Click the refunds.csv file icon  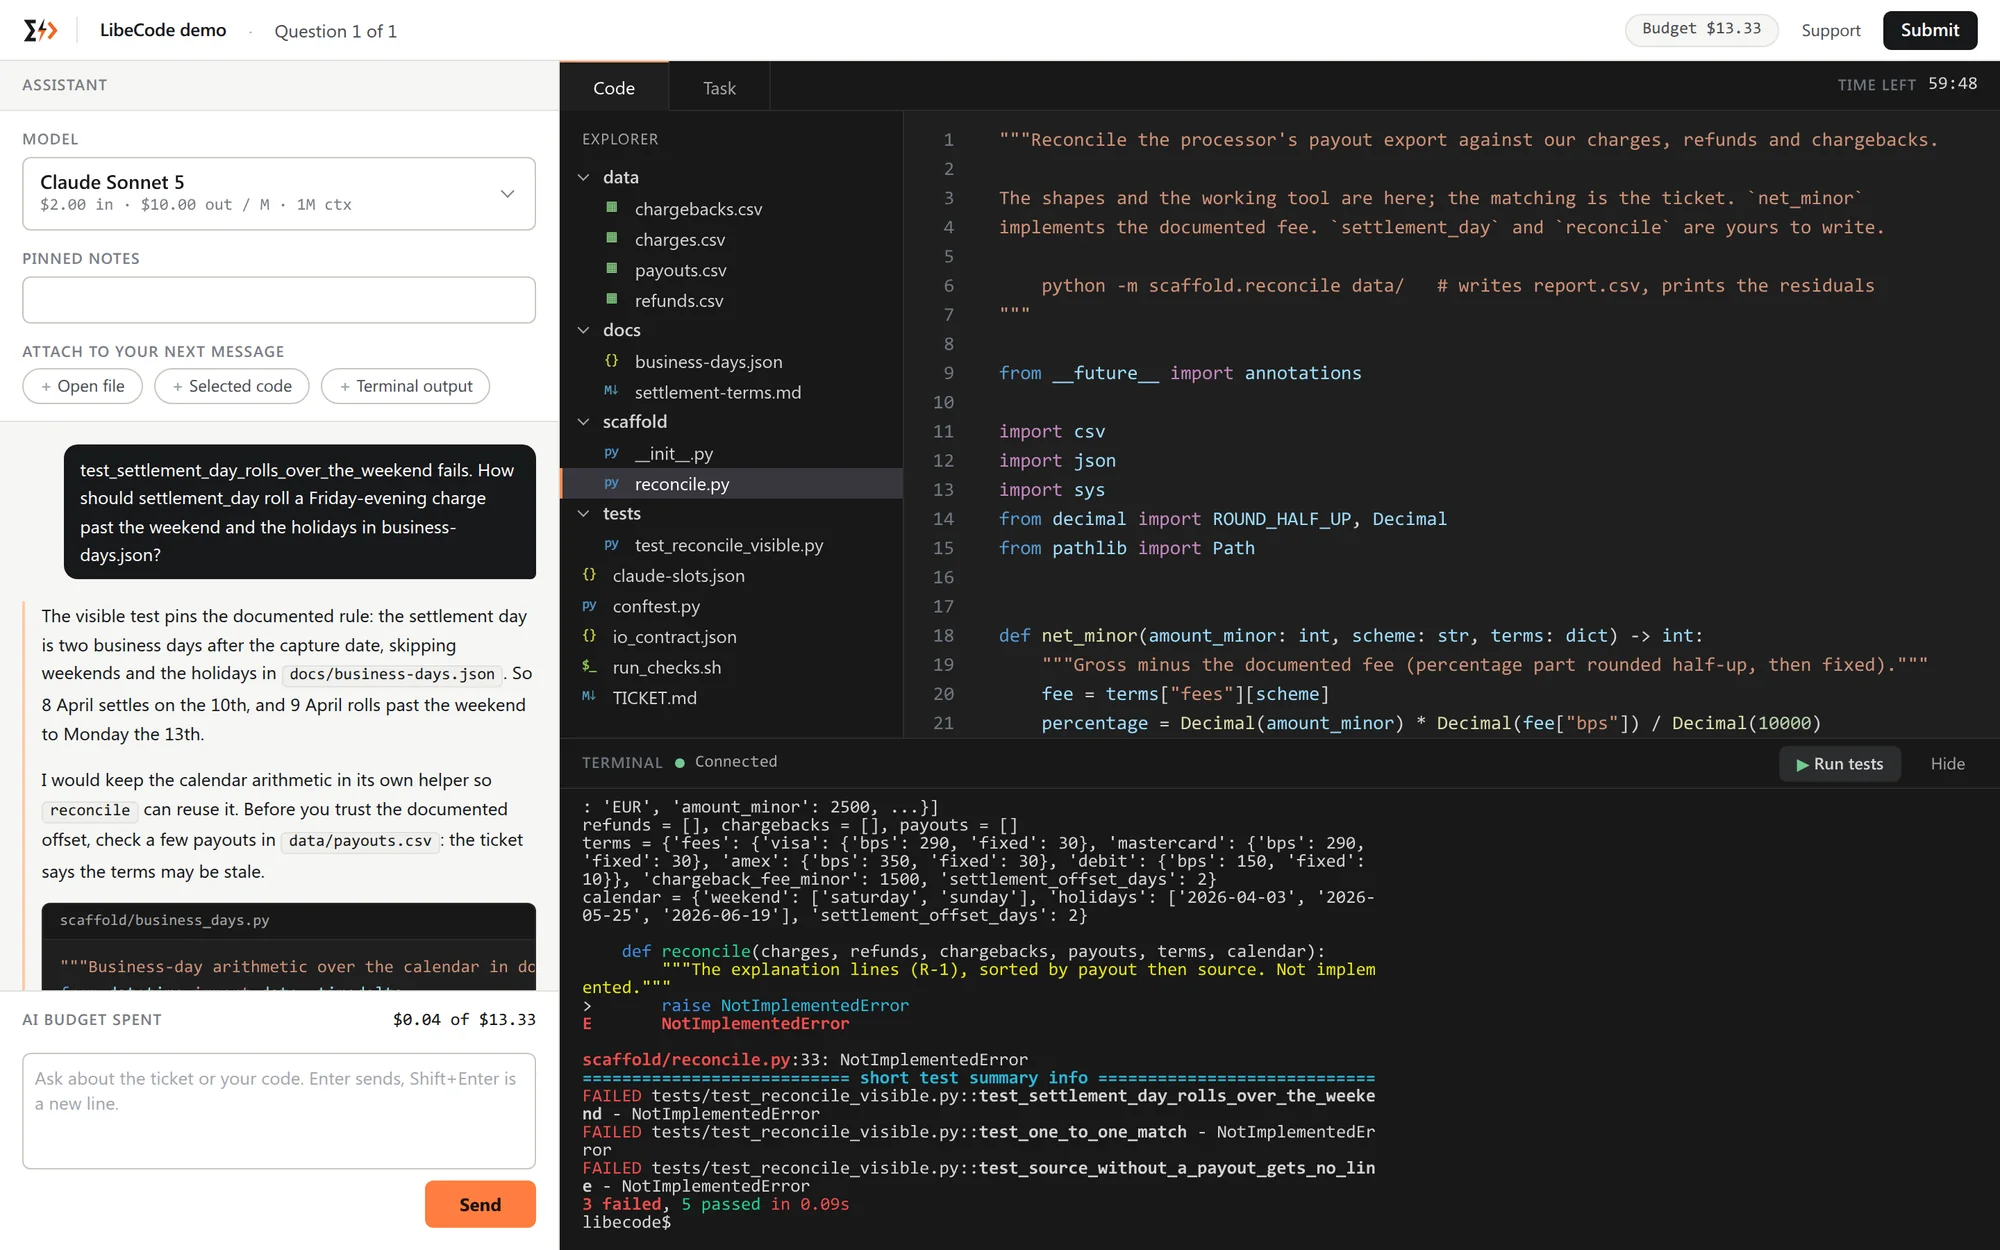pos(612,300)
